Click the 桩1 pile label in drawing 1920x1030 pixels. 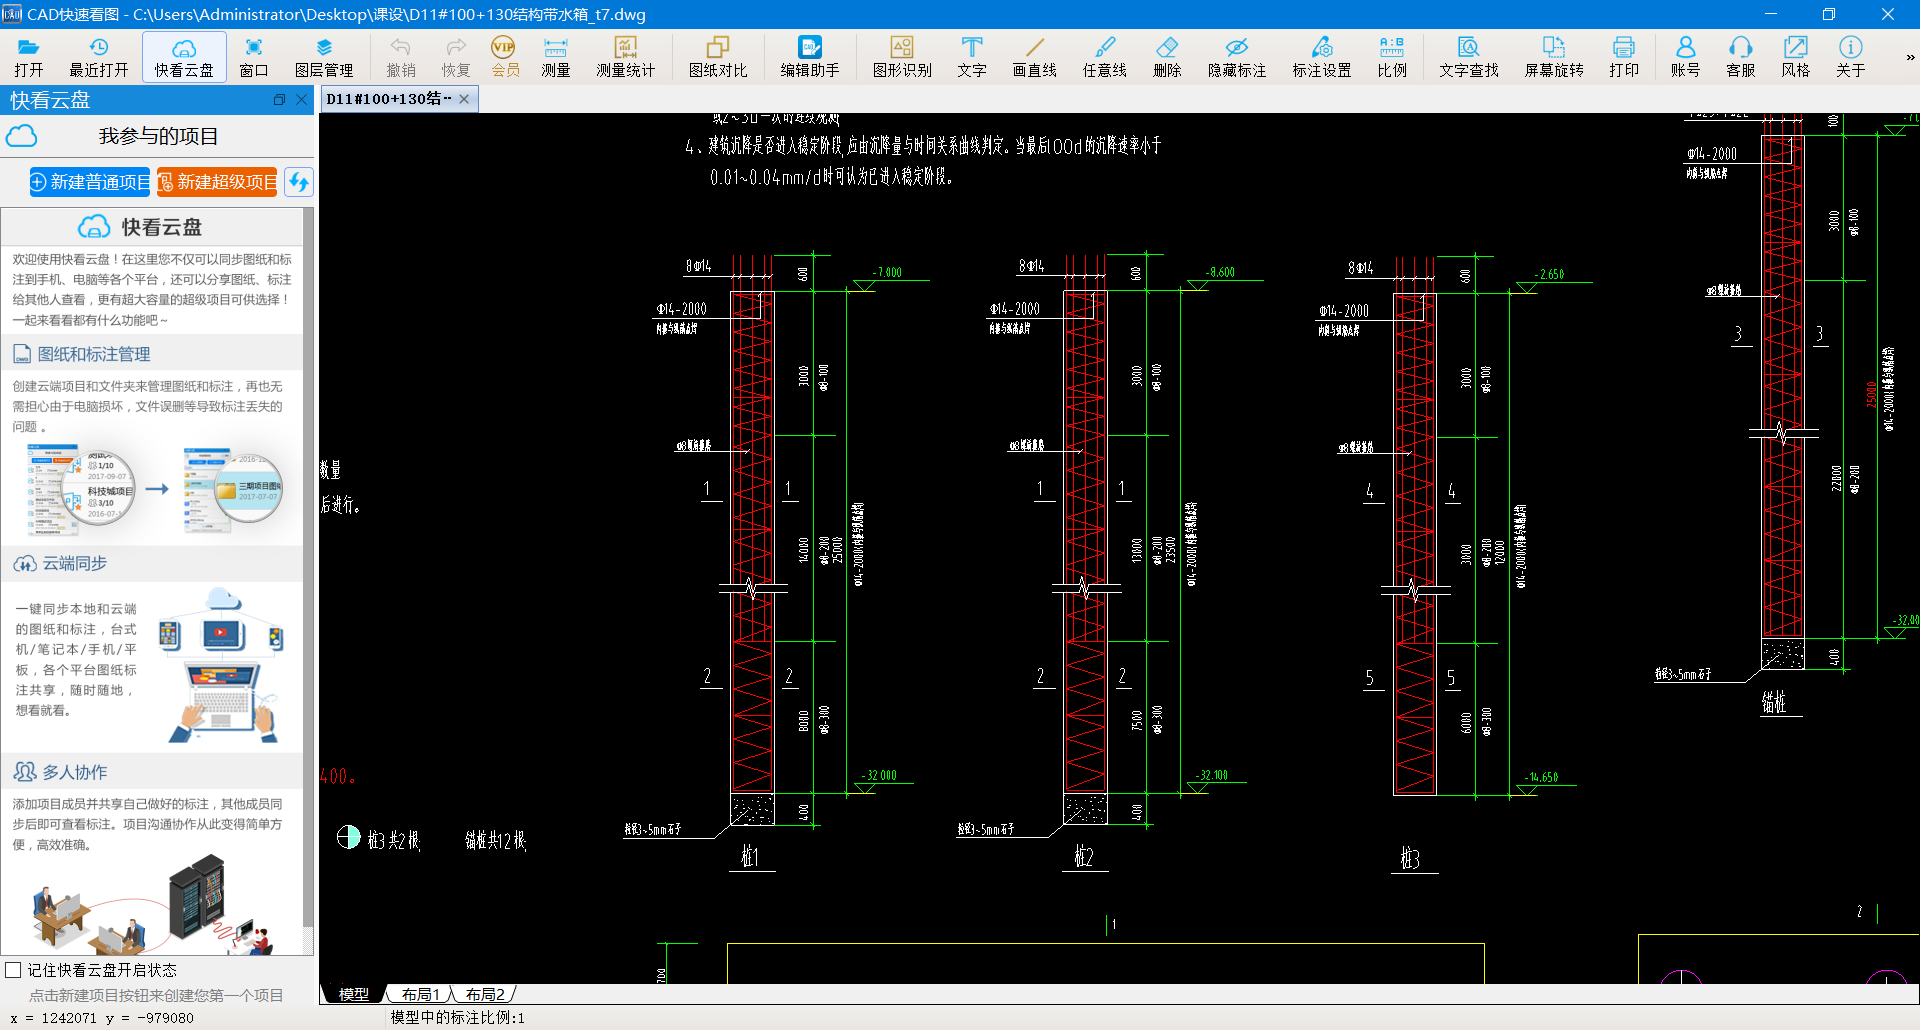(x=750, y=856)
